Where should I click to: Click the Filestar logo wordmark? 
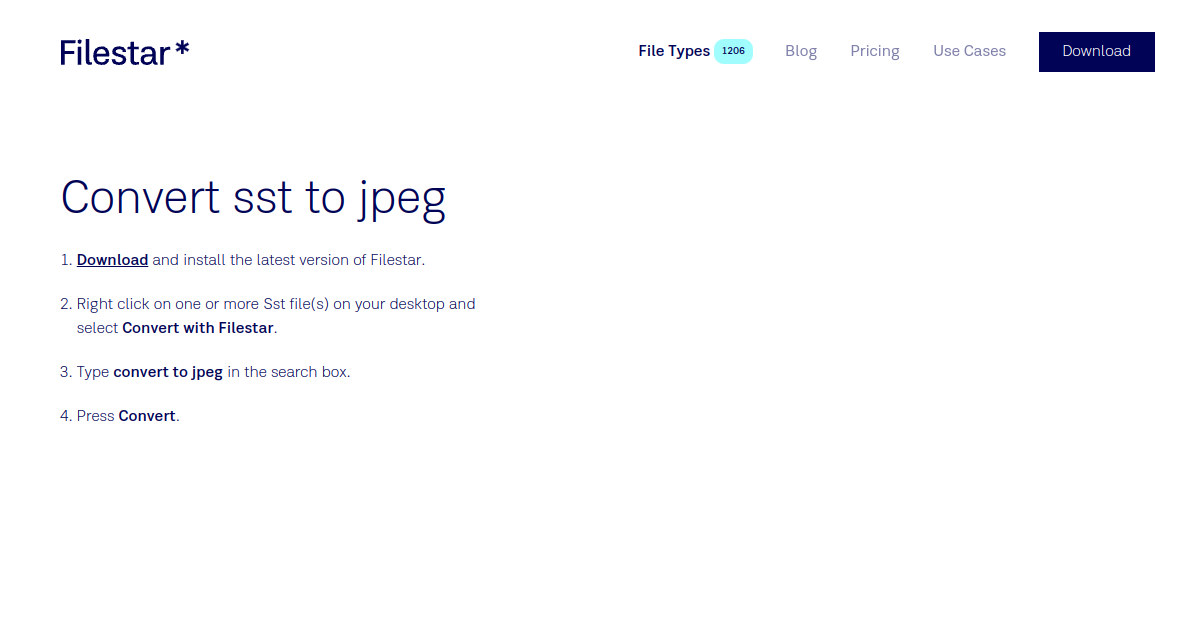click(x=124, y=52)
